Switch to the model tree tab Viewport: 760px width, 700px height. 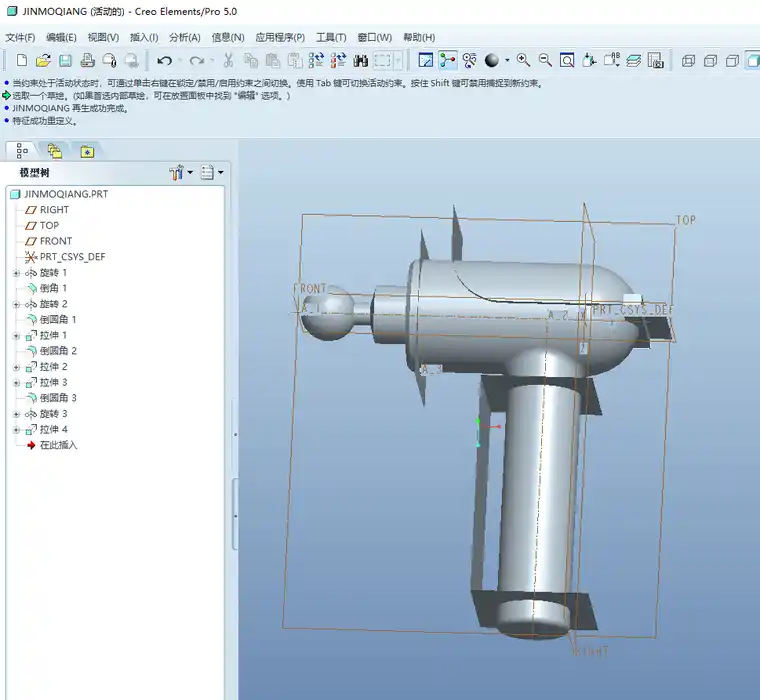pyautogui.click(x=22, y=151)
